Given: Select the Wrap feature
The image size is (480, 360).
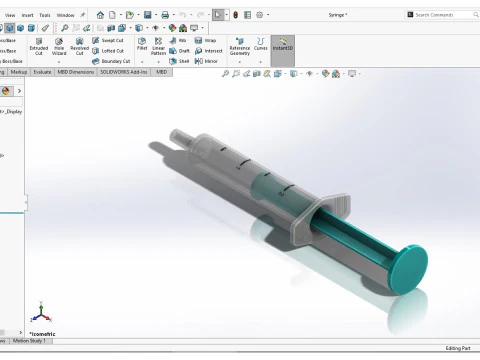Looking at the screenshot, I should coord(205,40).
